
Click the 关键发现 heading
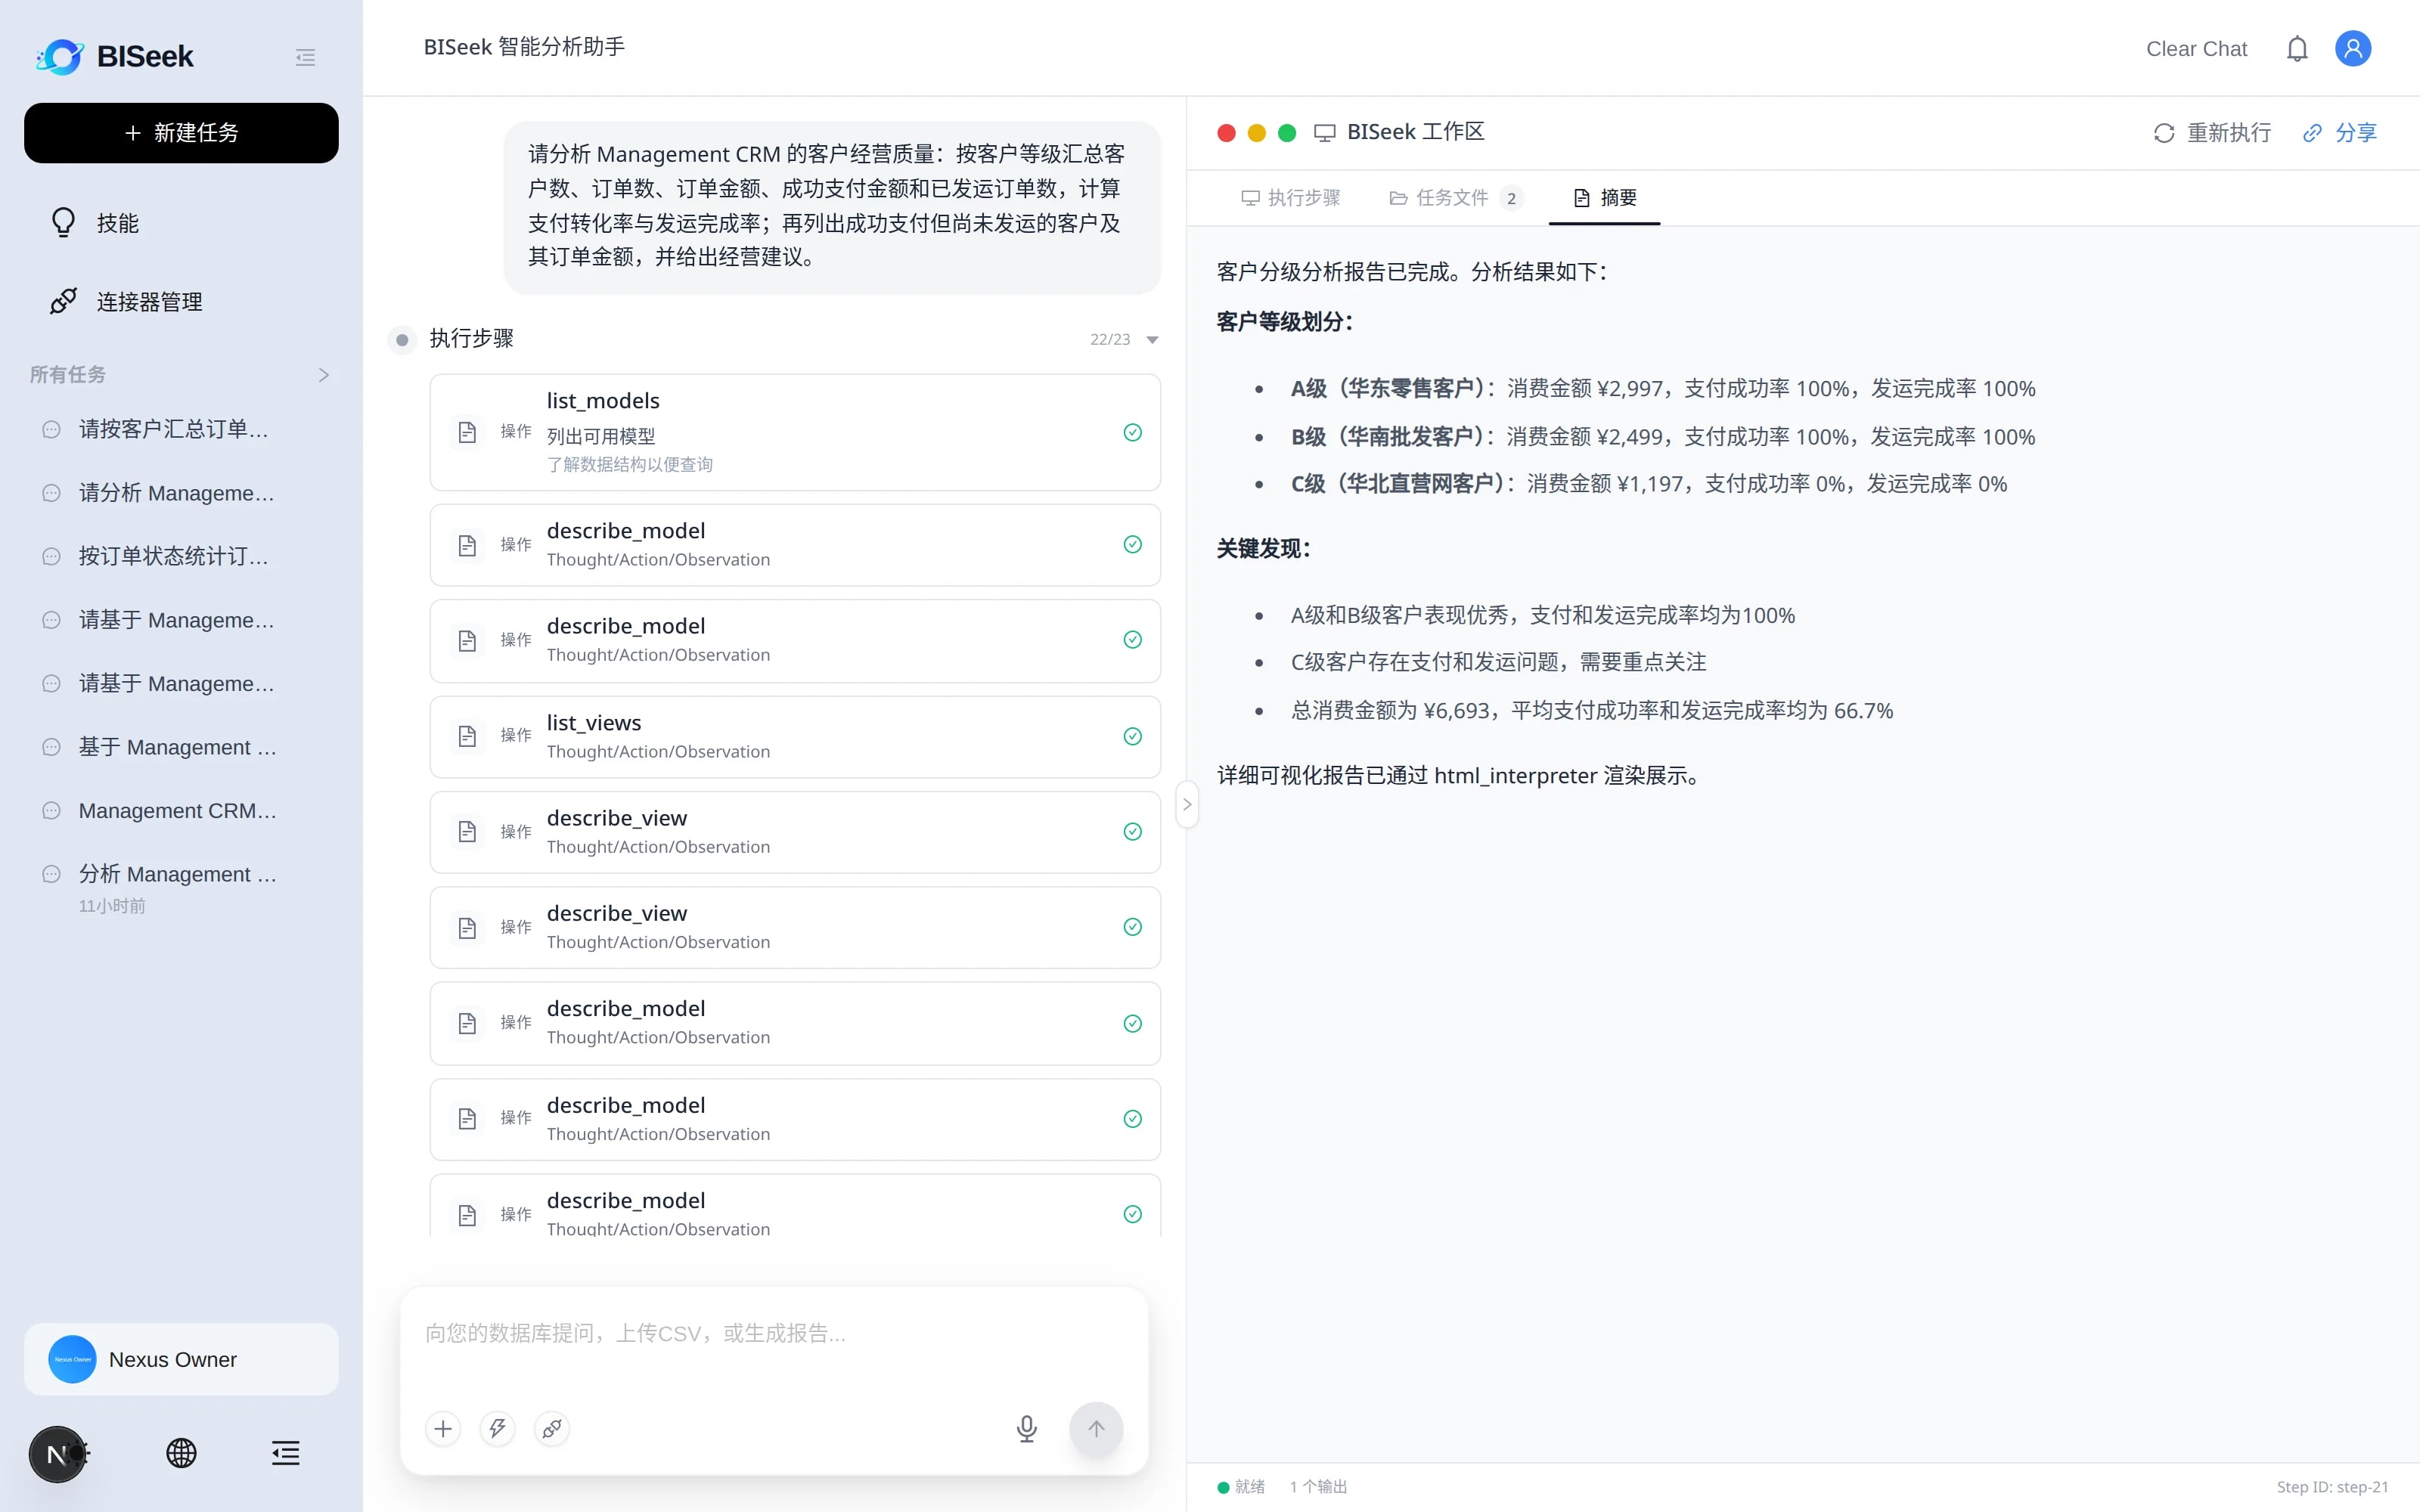(x=1263, y=548)
